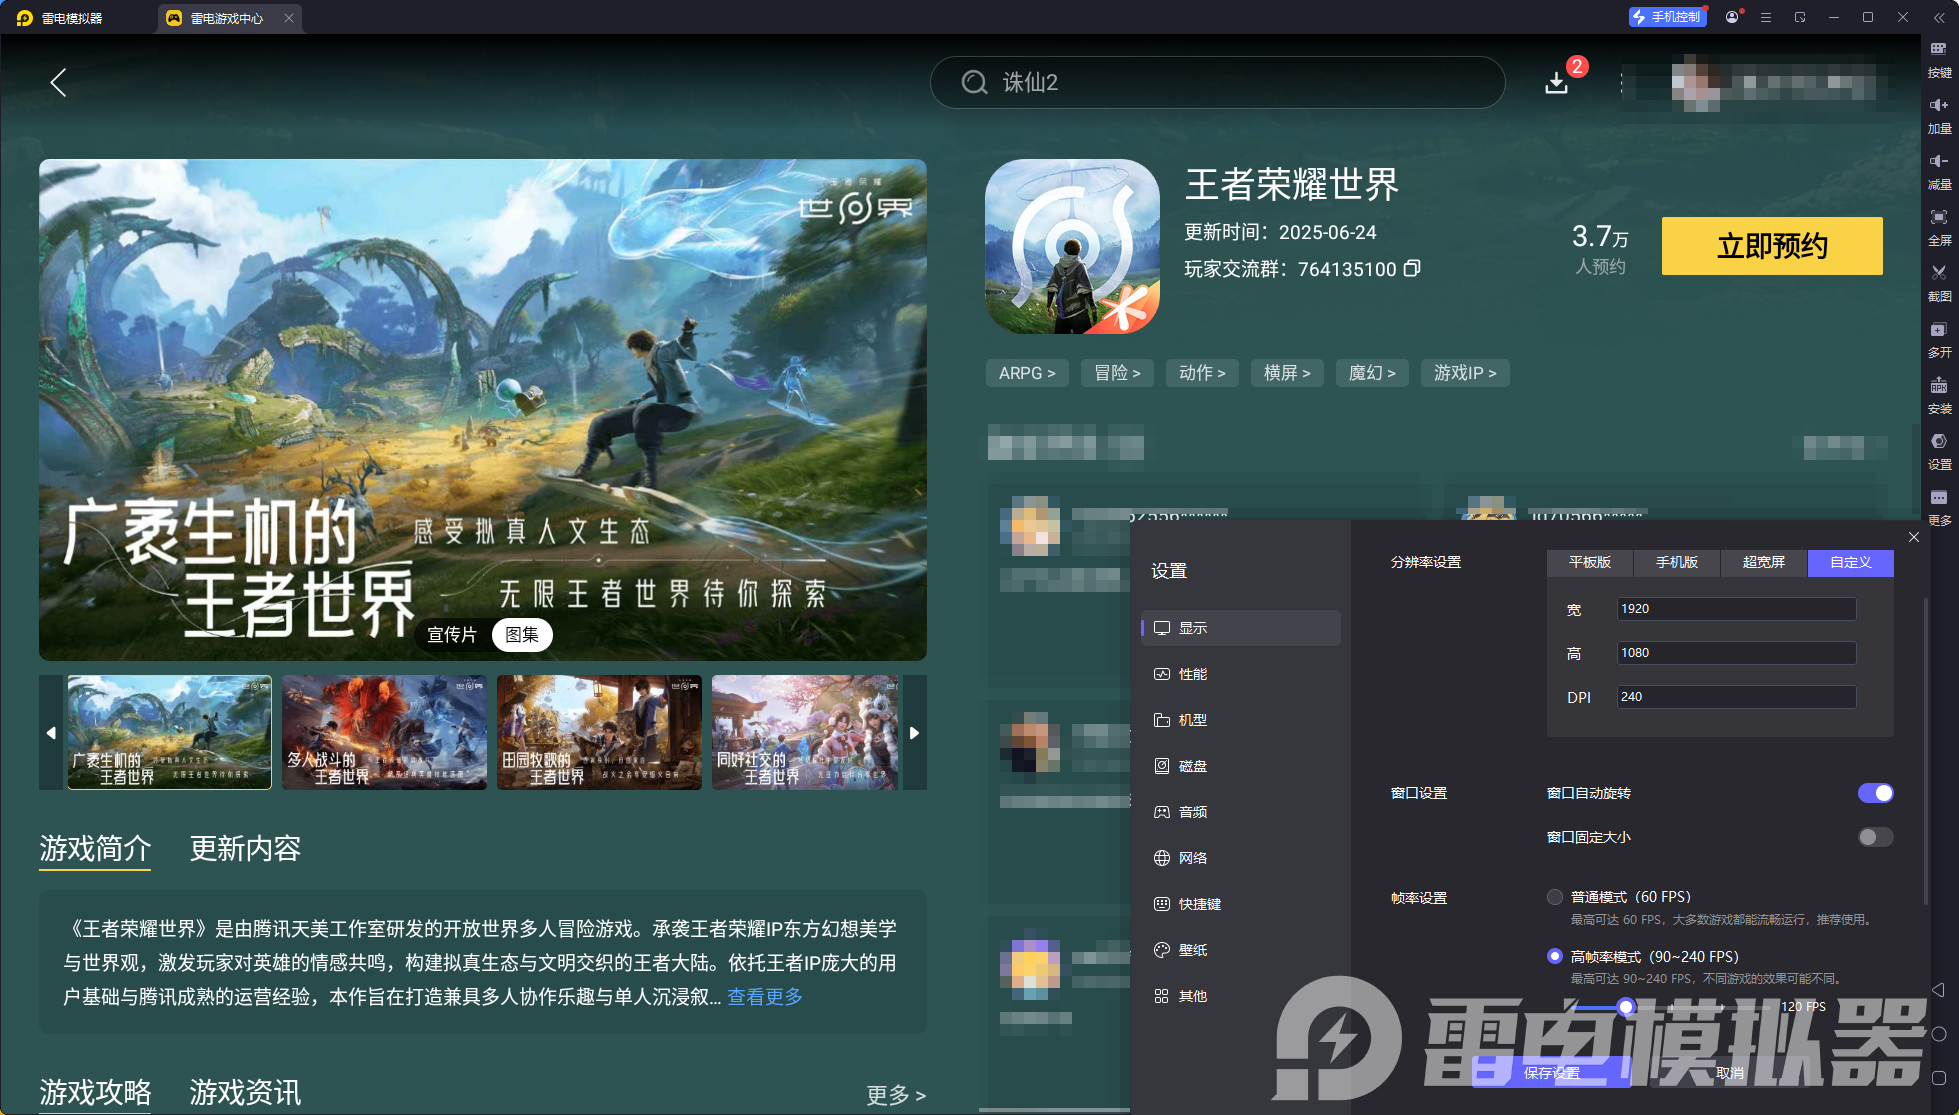Image resolution: width=1959 pixels, height=1115 pixels.
Task: Open the 性能 settings panel
Action: [x=1193, y=673]
